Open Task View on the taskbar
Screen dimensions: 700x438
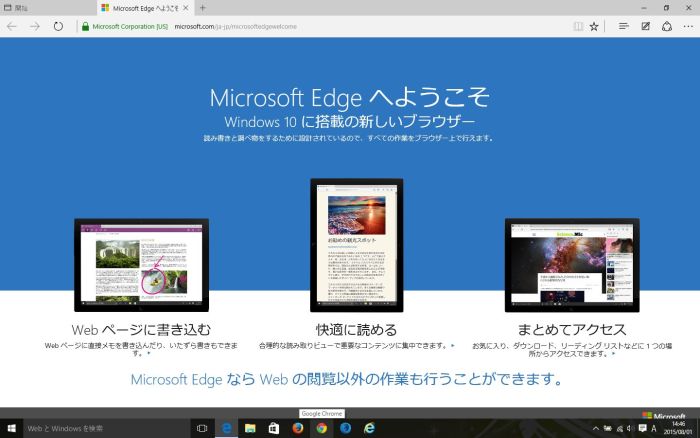(x=202, y=428)
